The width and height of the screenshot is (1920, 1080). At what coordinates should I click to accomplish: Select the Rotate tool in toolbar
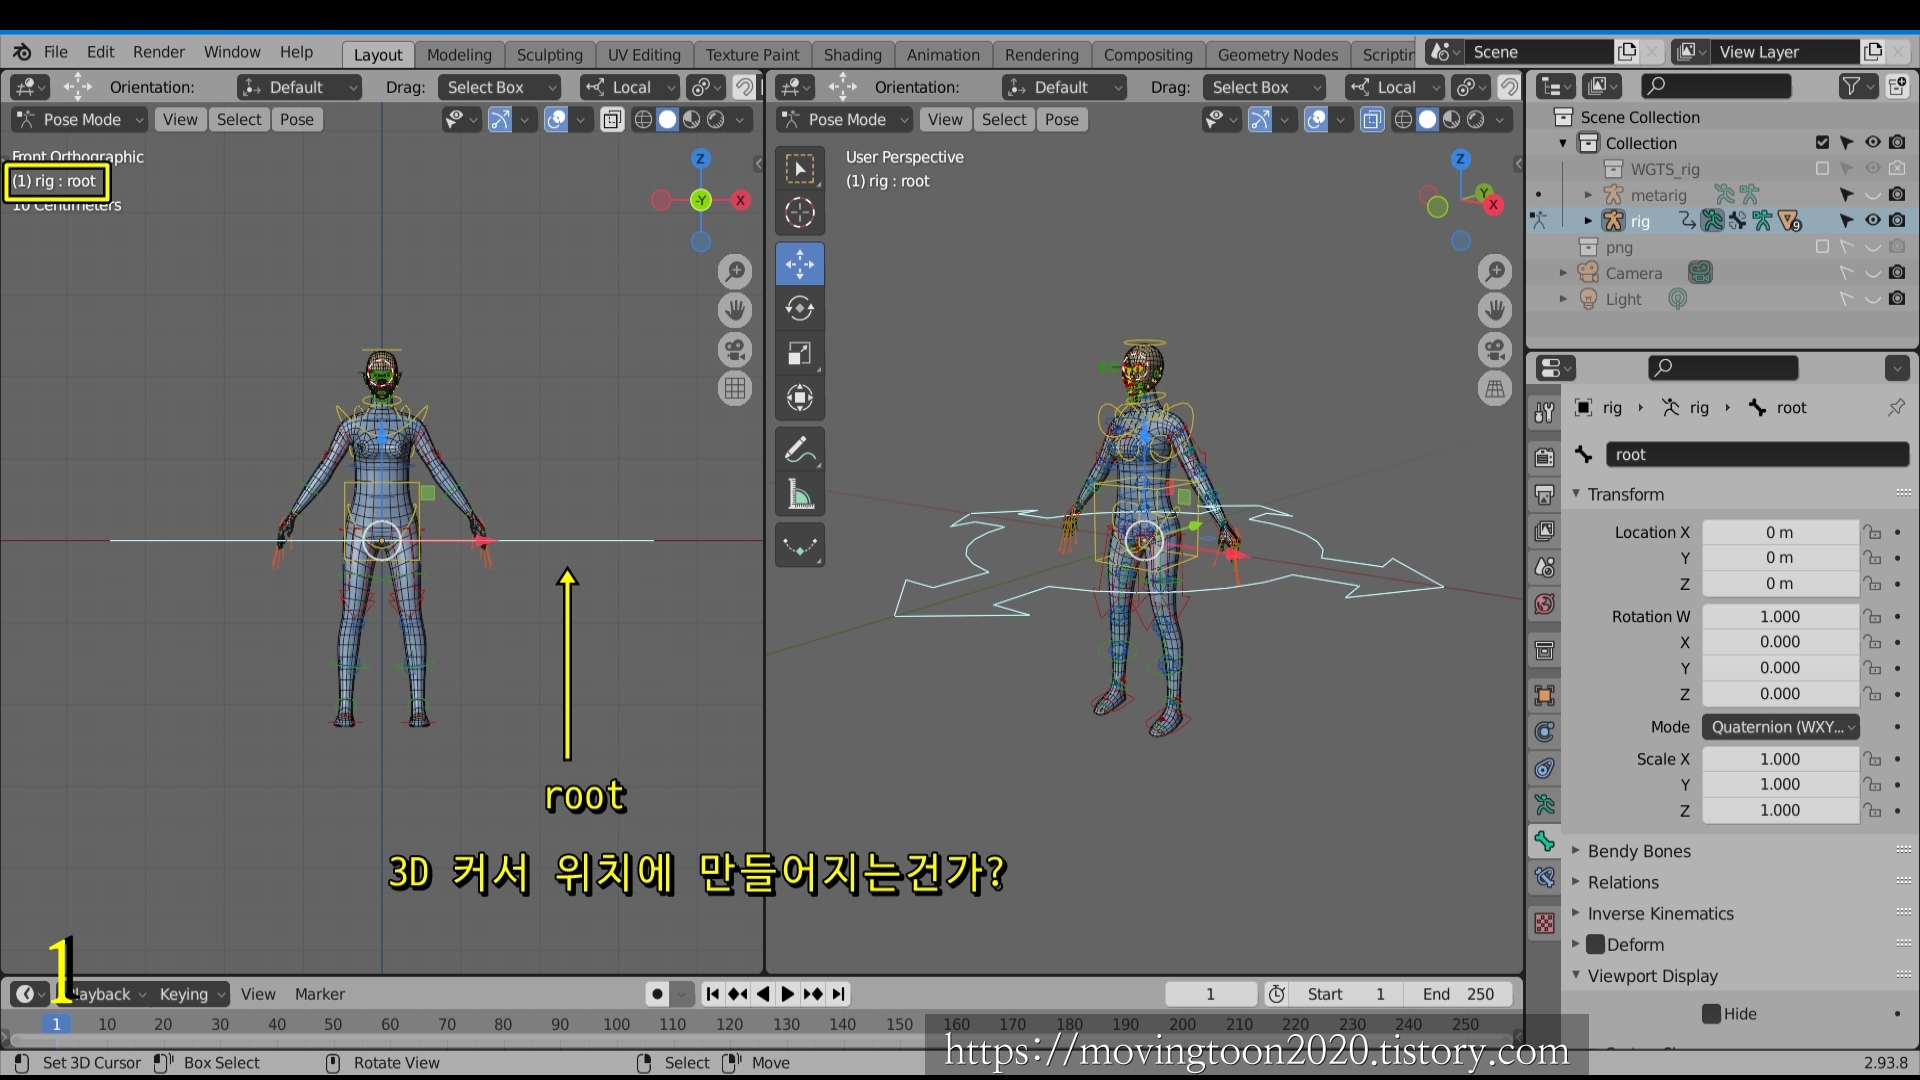800,309
